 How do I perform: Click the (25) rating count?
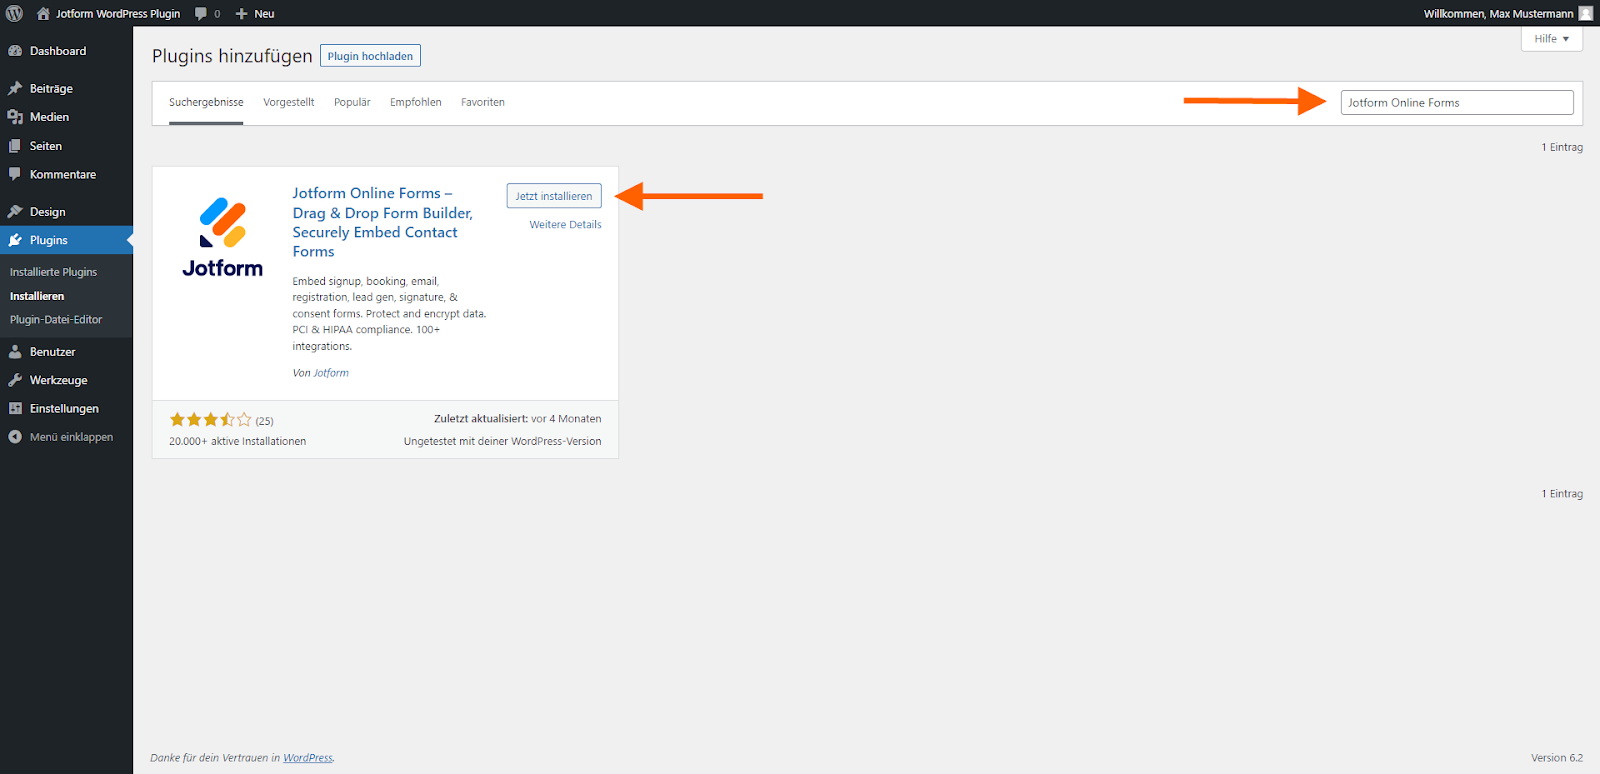264,421
